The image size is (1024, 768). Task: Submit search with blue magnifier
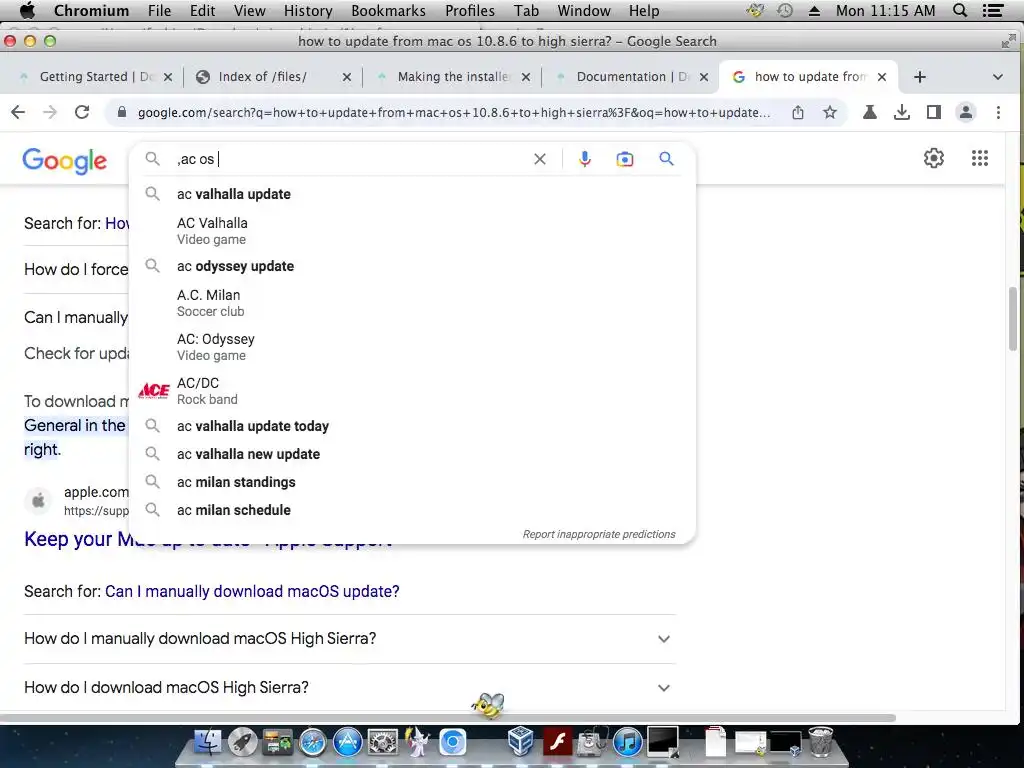(x=666, y=159)
